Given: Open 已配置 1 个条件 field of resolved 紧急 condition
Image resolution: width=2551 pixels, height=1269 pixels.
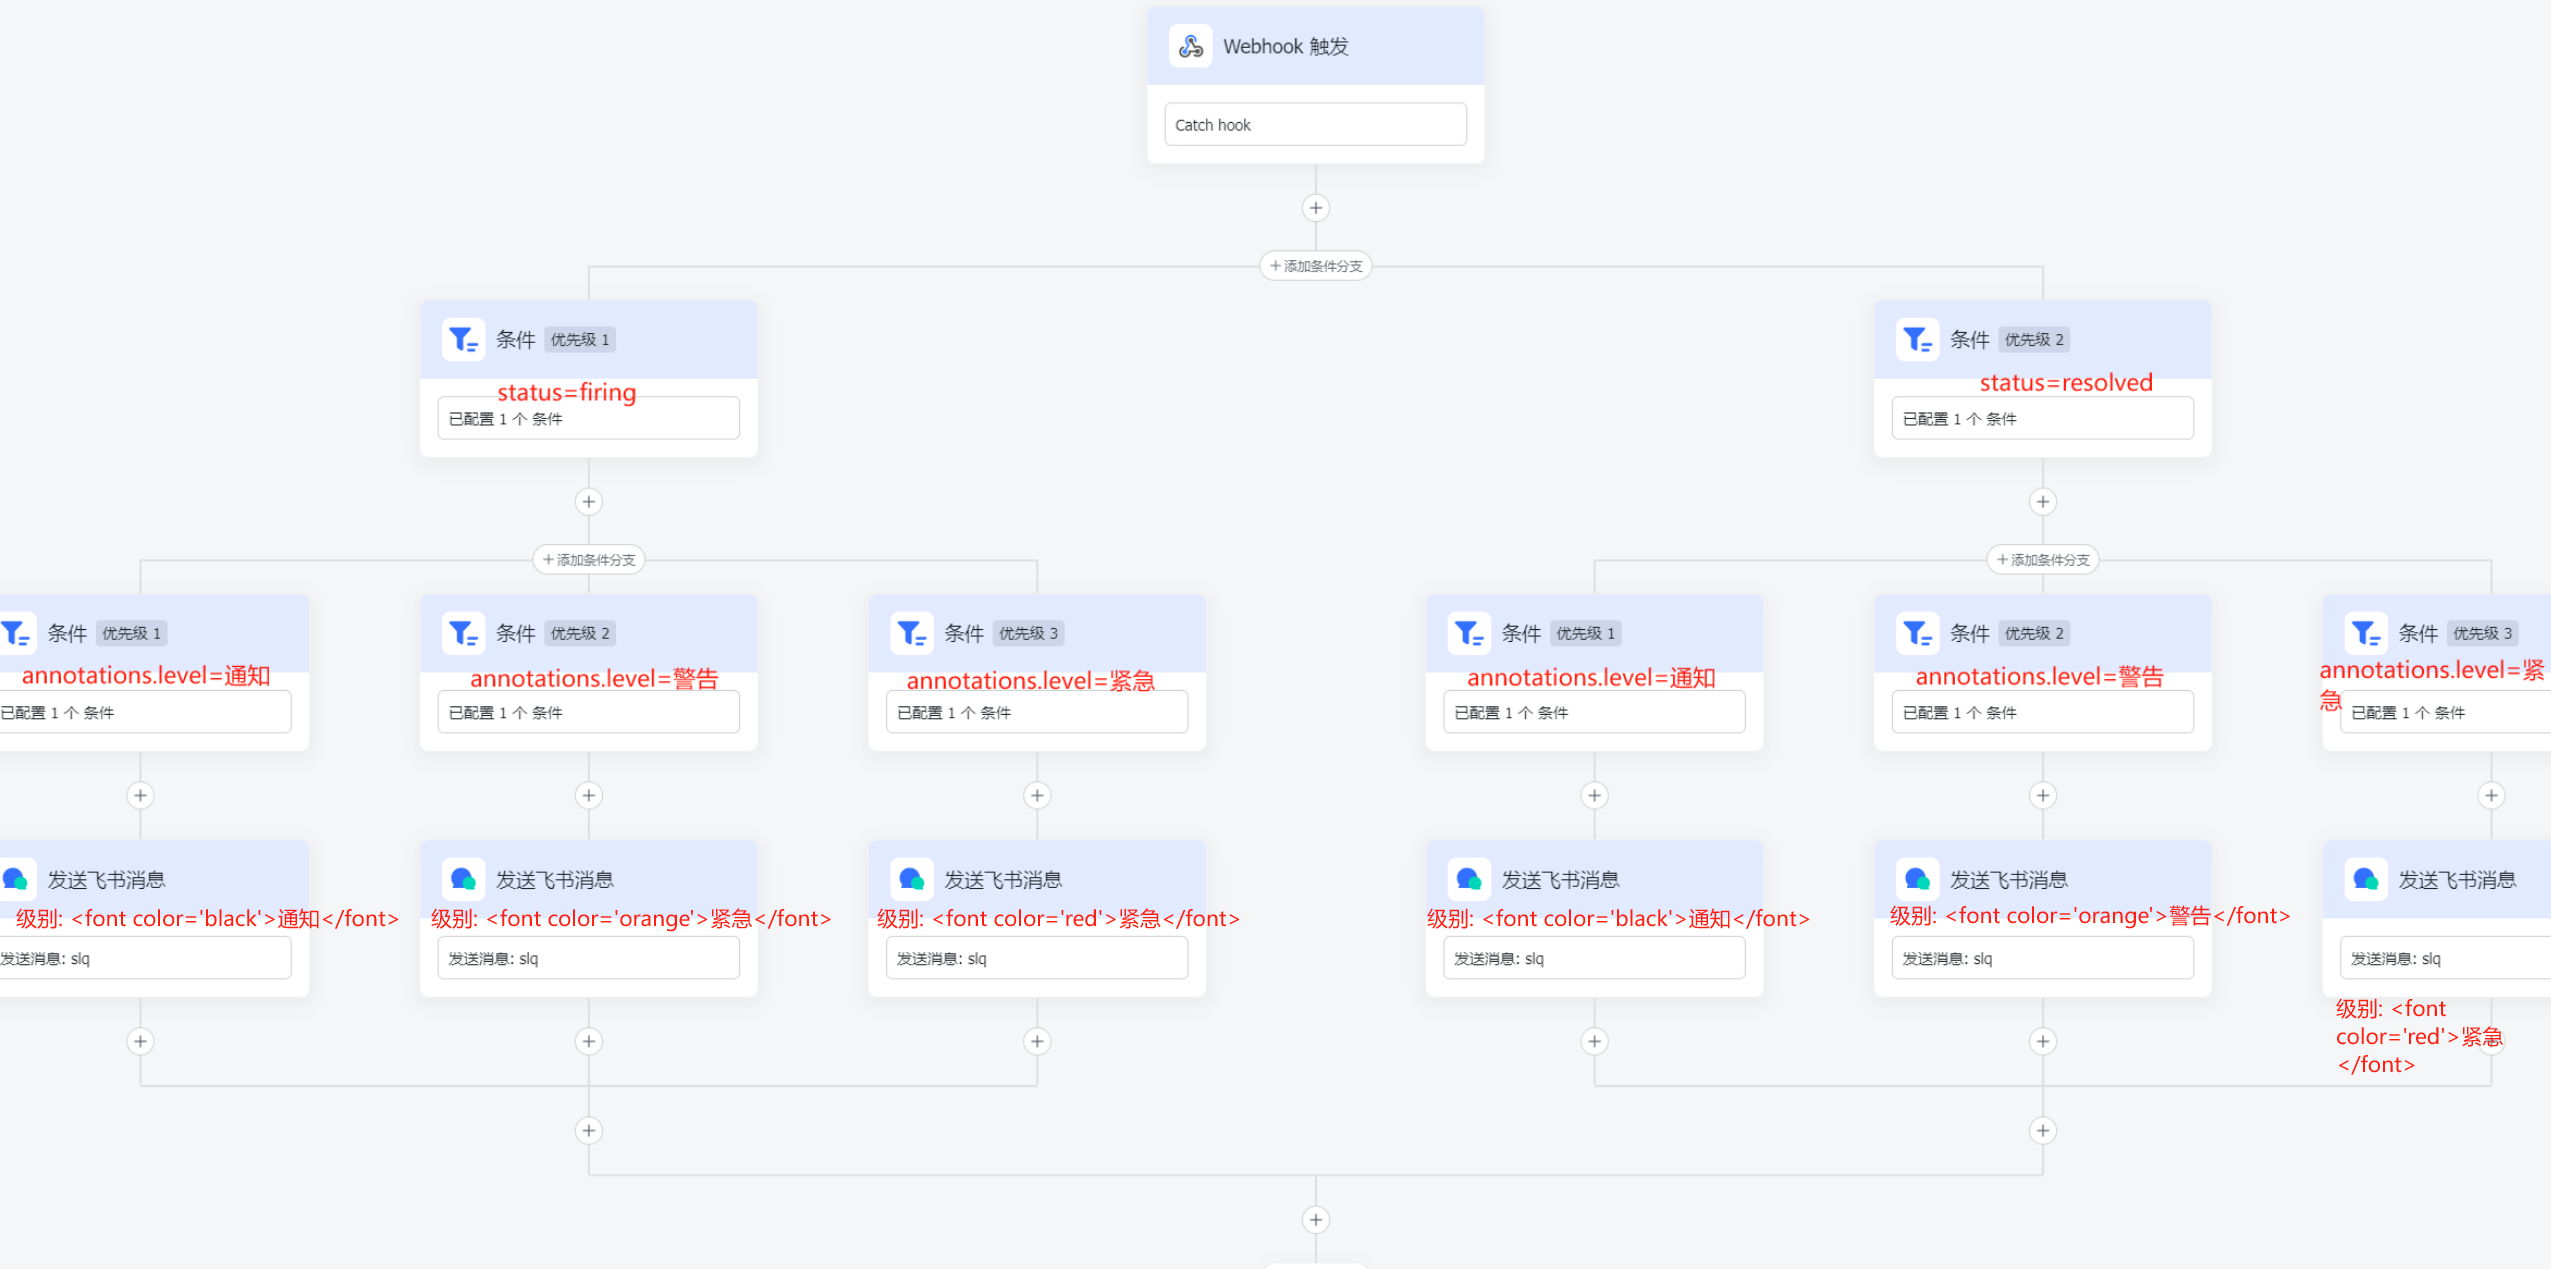Looking at the screenshot, I should (x=2446, y=713).
